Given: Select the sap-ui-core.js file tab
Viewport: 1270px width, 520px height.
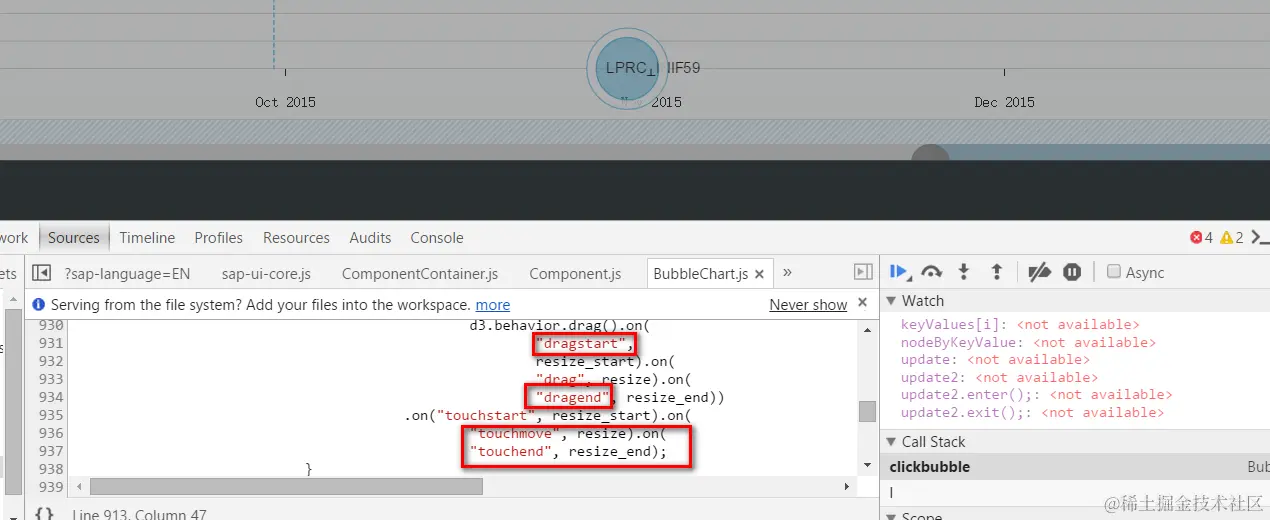Looking at the screenshot, I should point(266,273).
